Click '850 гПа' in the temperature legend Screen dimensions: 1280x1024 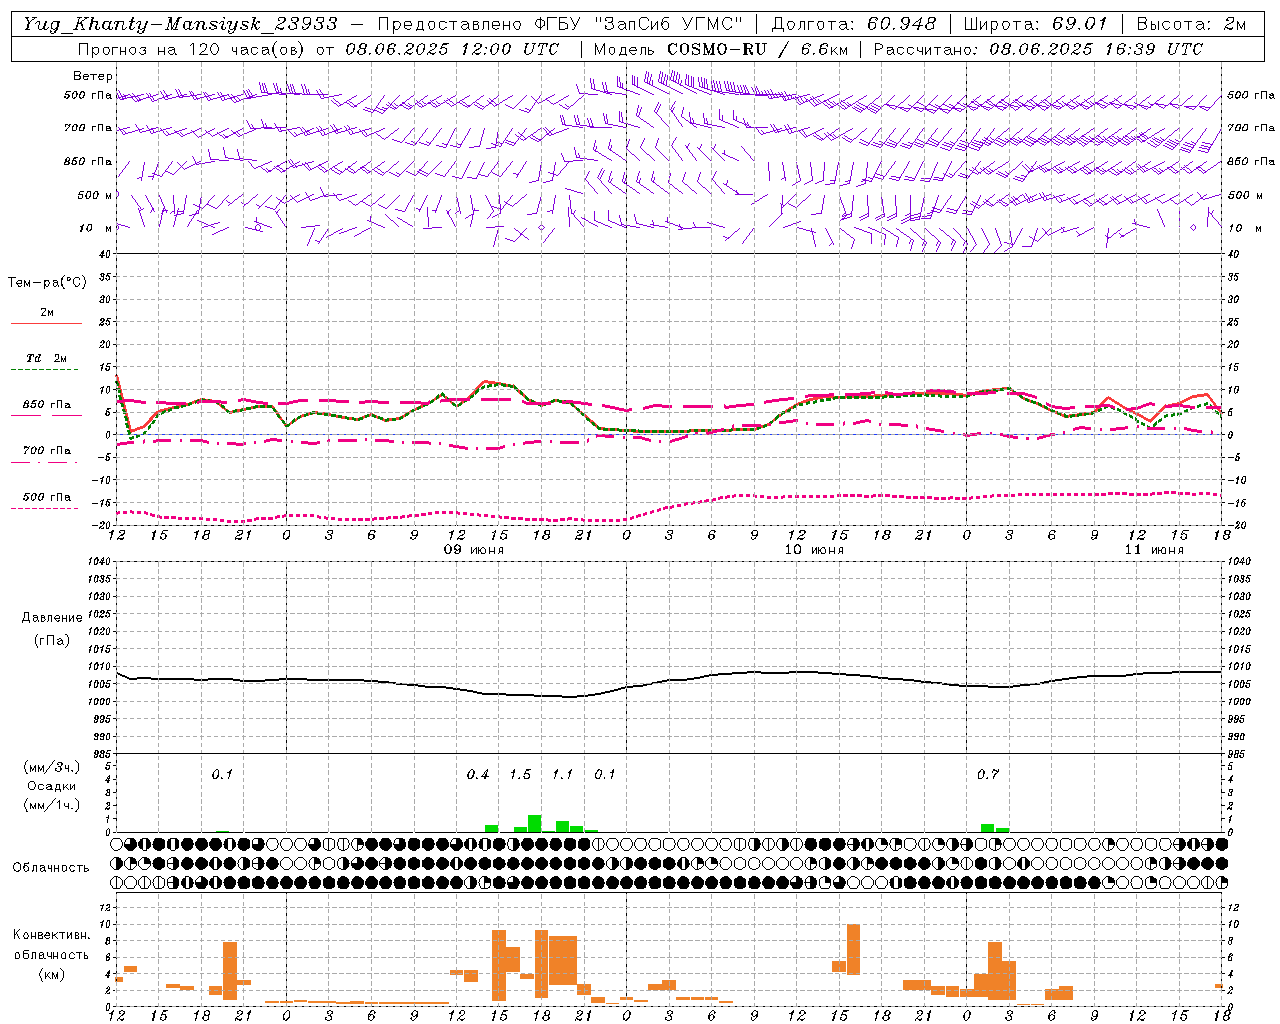tap(47, 405)
